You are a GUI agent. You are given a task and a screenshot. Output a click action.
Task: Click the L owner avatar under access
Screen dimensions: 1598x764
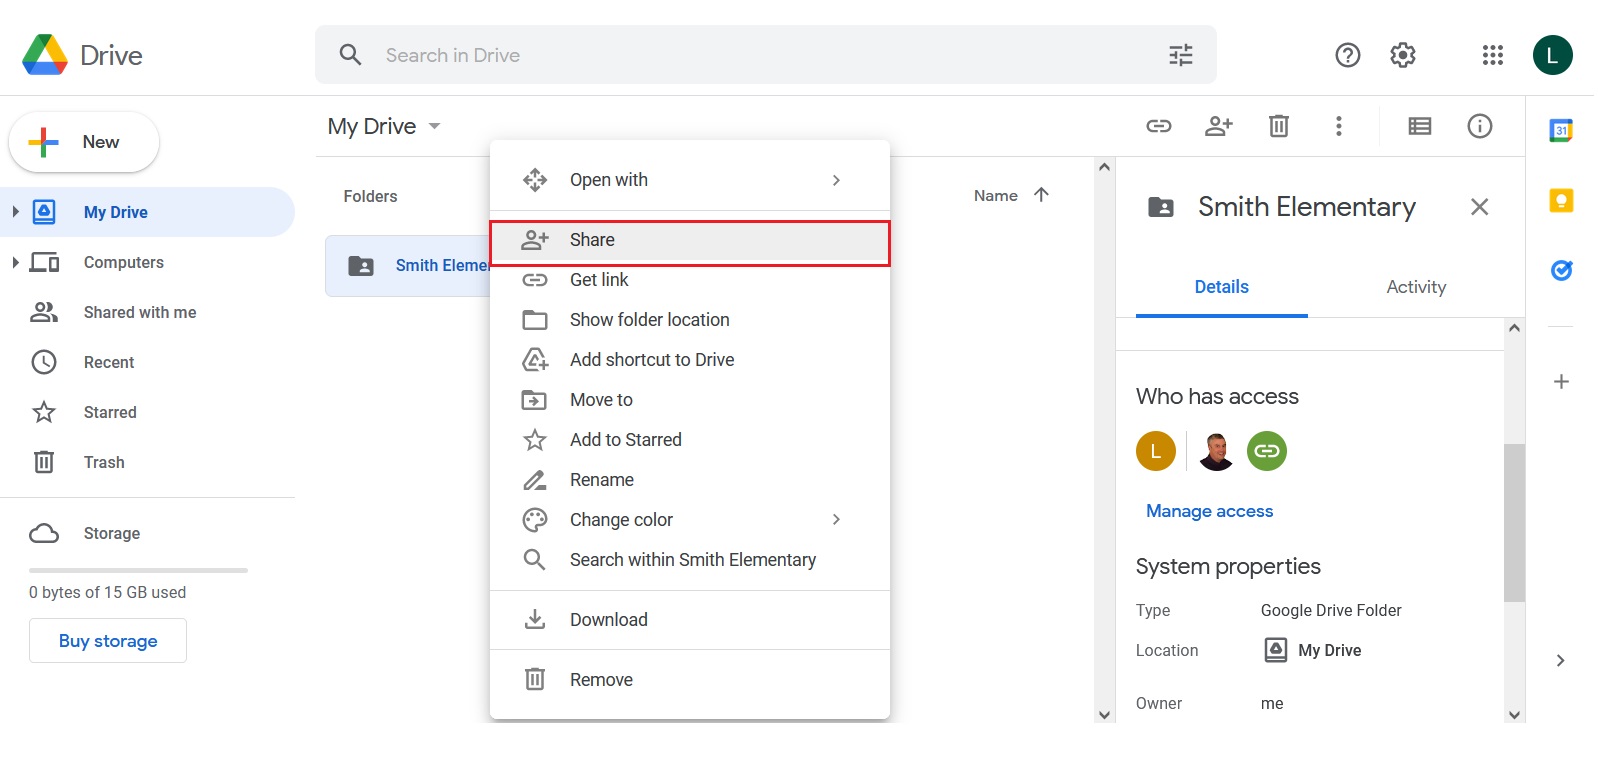click(x=1156, y=451)
